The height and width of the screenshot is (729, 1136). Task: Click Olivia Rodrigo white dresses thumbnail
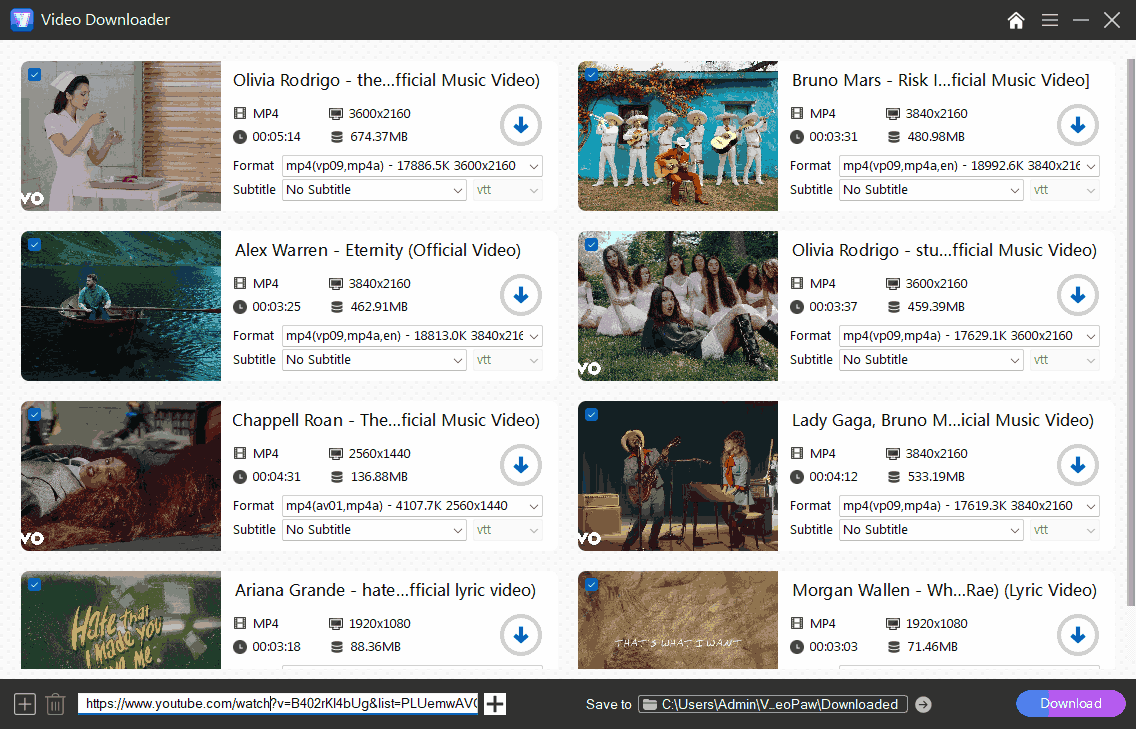[678, 306]
